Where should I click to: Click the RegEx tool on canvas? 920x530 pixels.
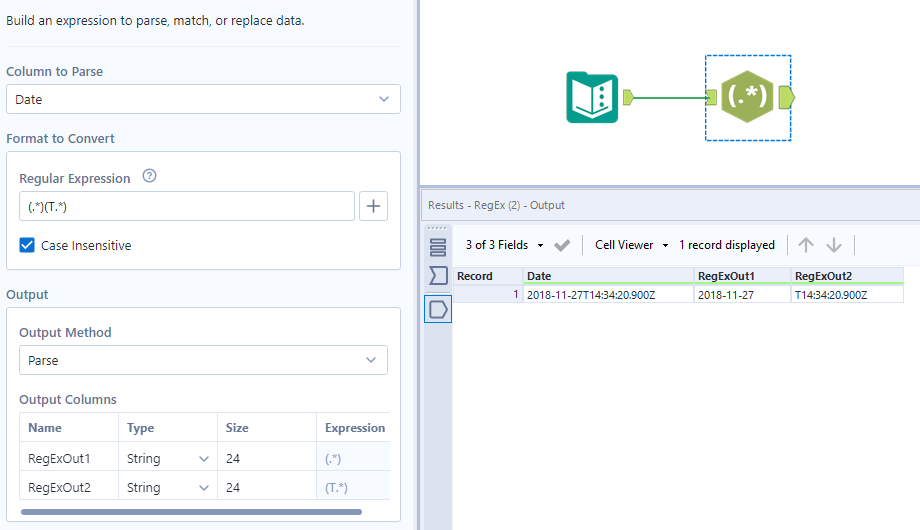click(x=747, y=97)
